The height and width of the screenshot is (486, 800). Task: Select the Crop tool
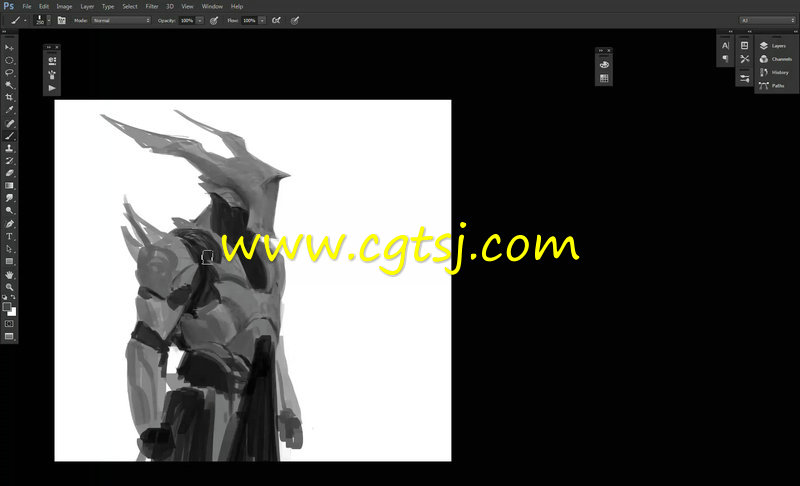coord(9,97)
